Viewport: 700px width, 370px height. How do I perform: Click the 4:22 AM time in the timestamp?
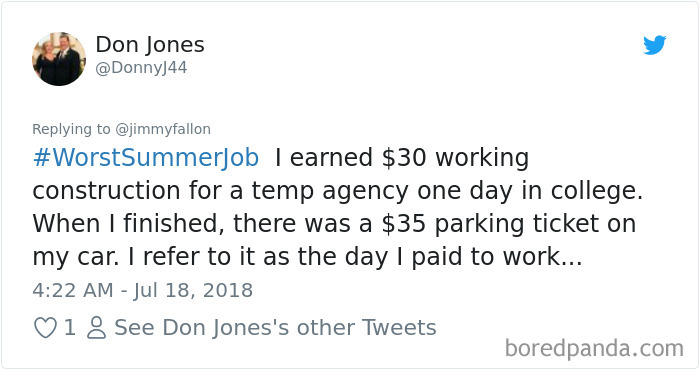pos(73,290)
